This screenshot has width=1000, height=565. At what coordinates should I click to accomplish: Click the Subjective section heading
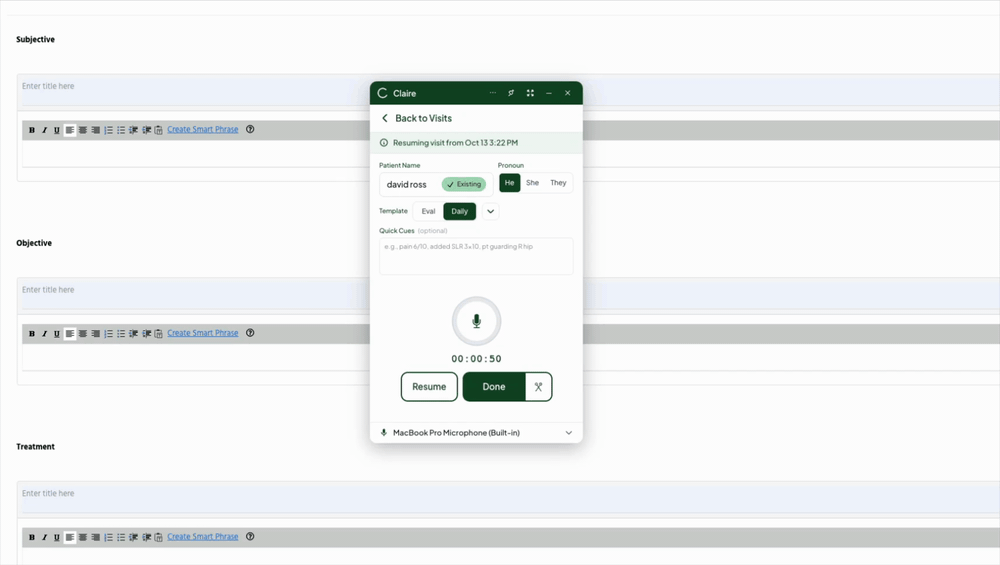(x=36, y=40)
